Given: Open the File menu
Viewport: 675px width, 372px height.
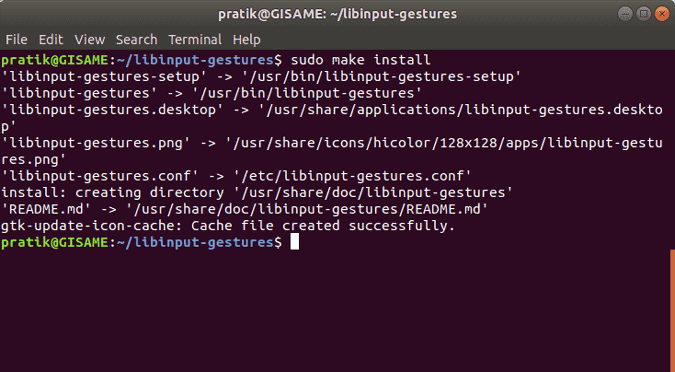Looking at the screenshot, I should point(16,40).
